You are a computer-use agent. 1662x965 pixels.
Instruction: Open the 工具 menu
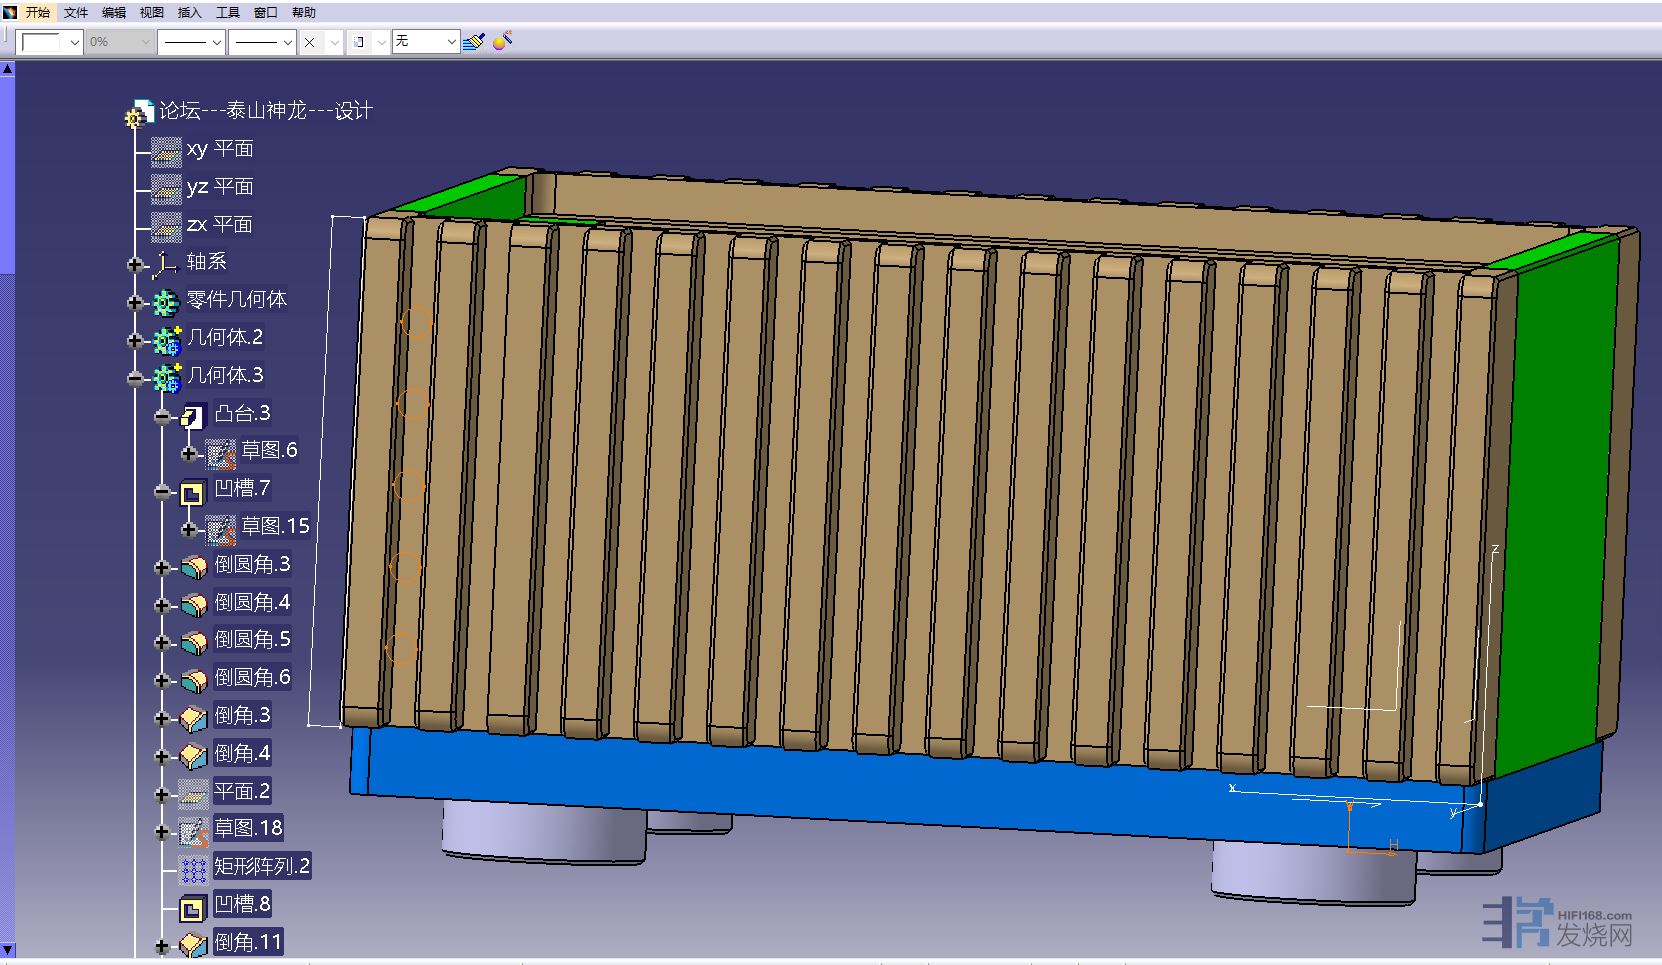coord(228,13)
